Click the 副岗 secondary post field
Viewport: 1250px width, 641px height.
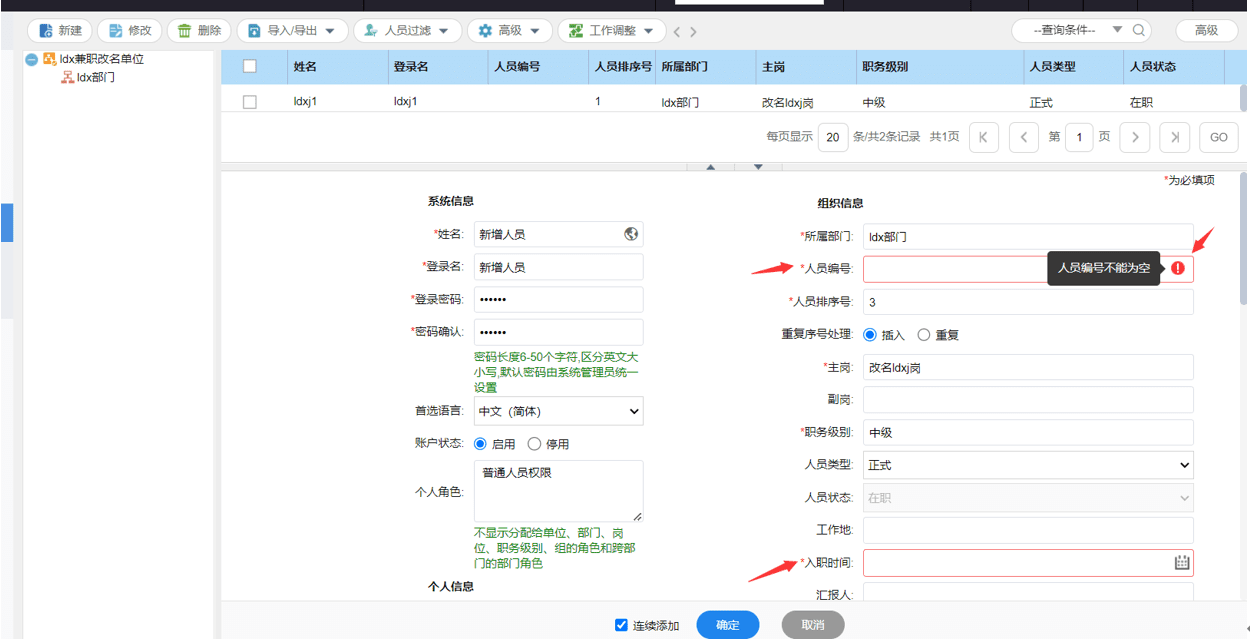point(1028,400)
